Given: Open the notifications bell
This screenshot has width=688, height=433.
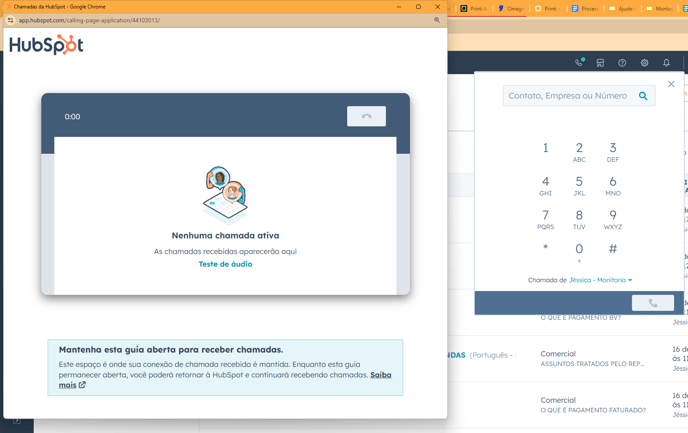Looking at the screenshot, I should tap(666, 63).
